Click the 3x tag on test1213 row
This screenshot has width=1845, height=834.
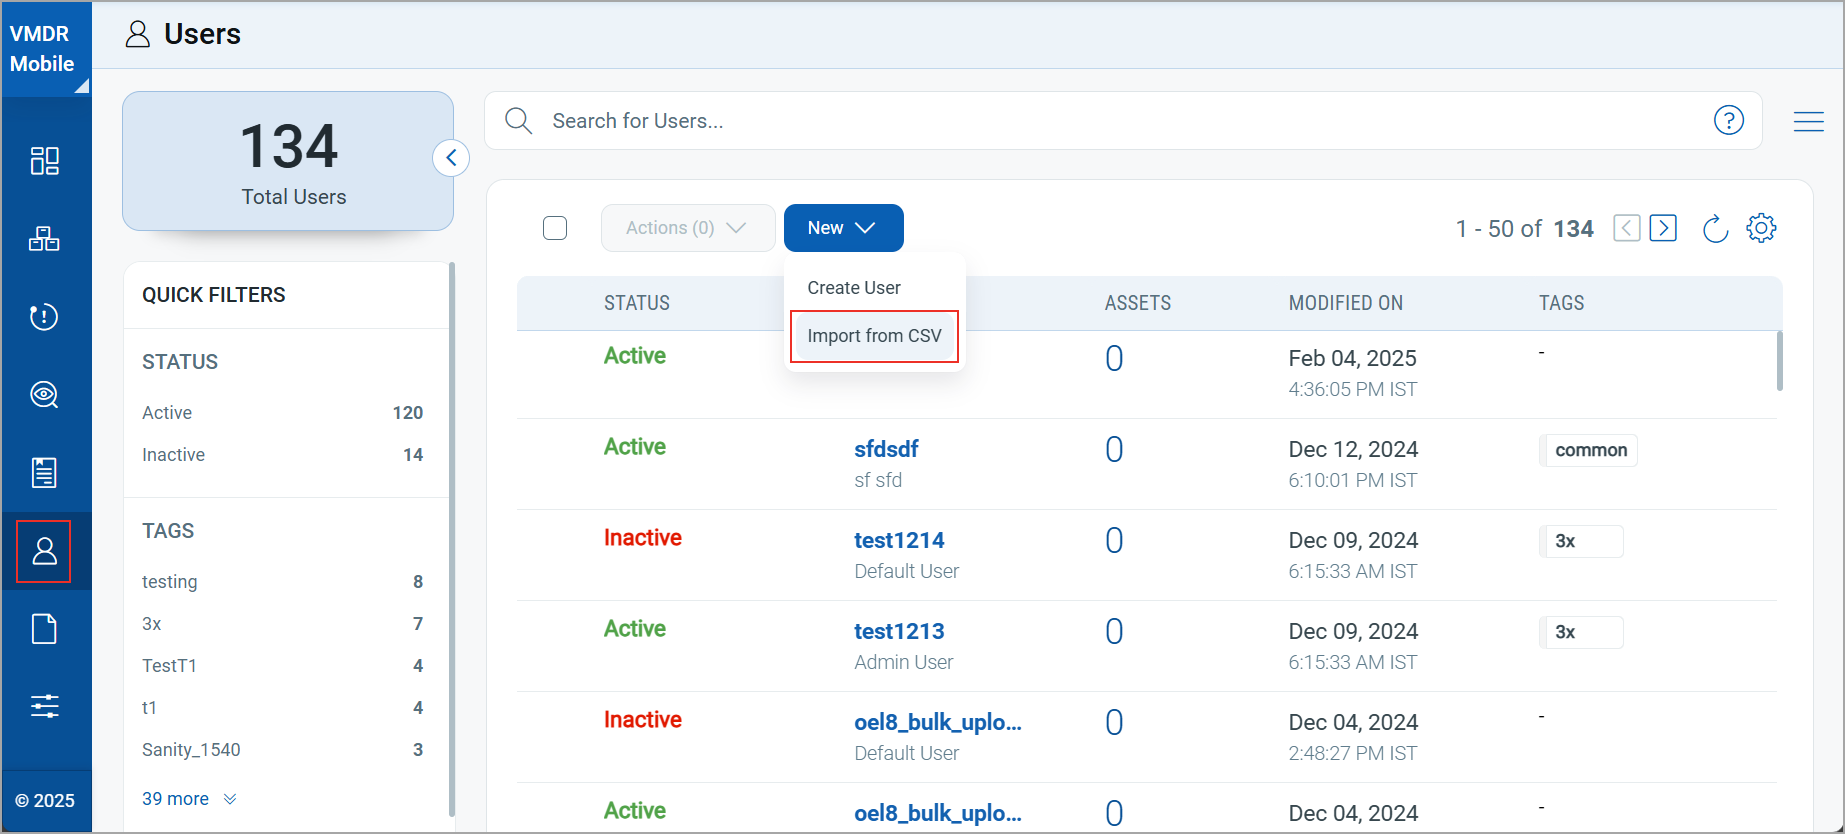click(x=1582, y=632)
